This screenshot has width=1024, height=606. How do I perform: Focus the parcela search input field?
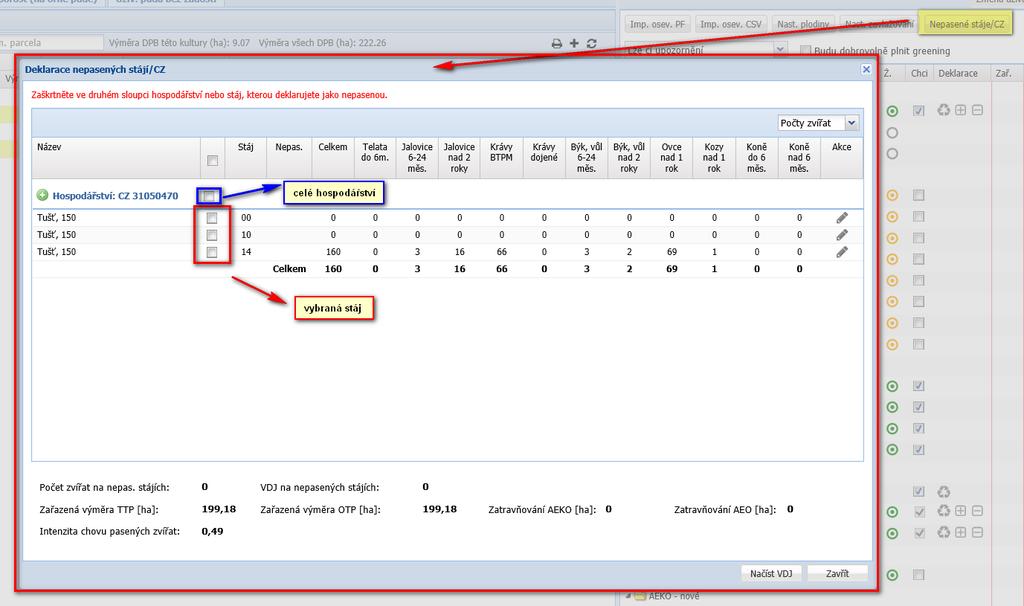[51, 42]
